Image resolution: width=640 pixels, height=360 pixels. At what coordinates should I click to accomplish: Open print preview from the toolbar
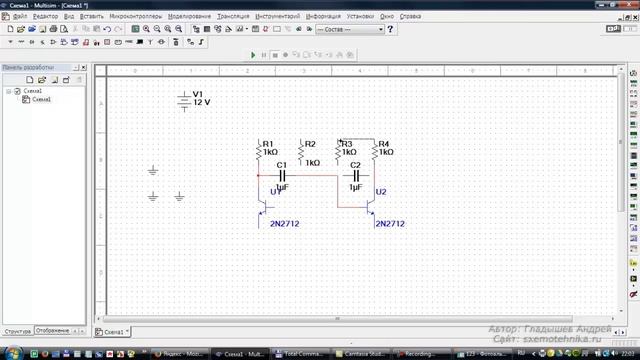click(x=64, y=29)
